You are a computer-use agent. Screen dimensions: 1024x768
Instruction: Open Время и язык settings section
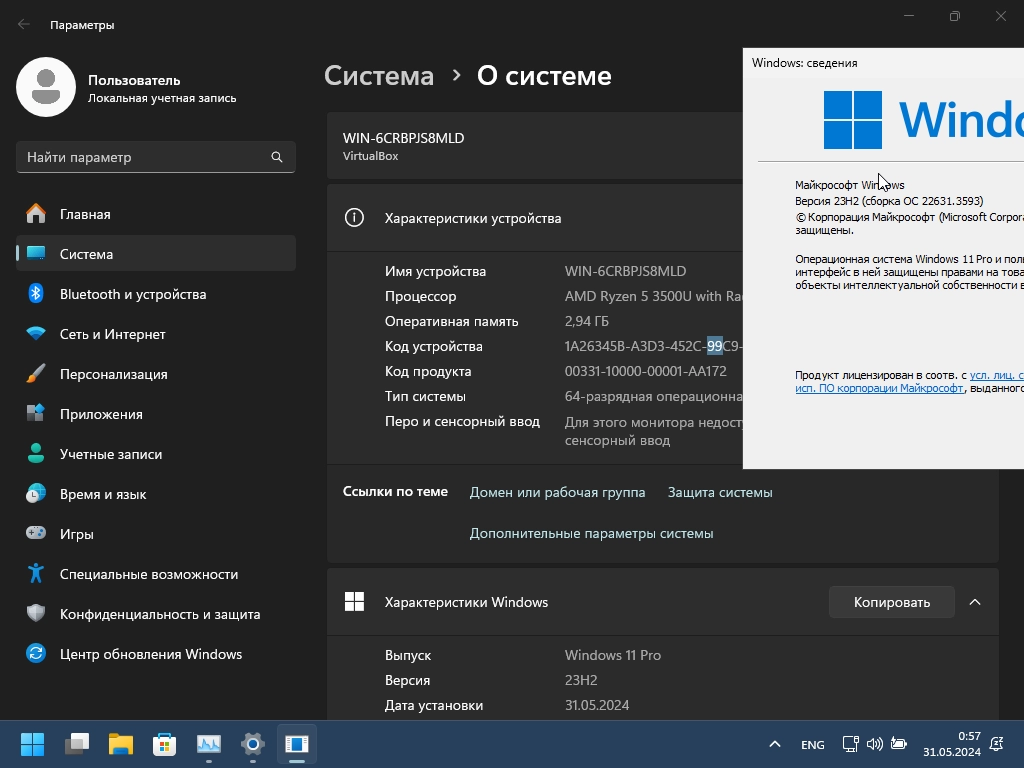point(103,494)
